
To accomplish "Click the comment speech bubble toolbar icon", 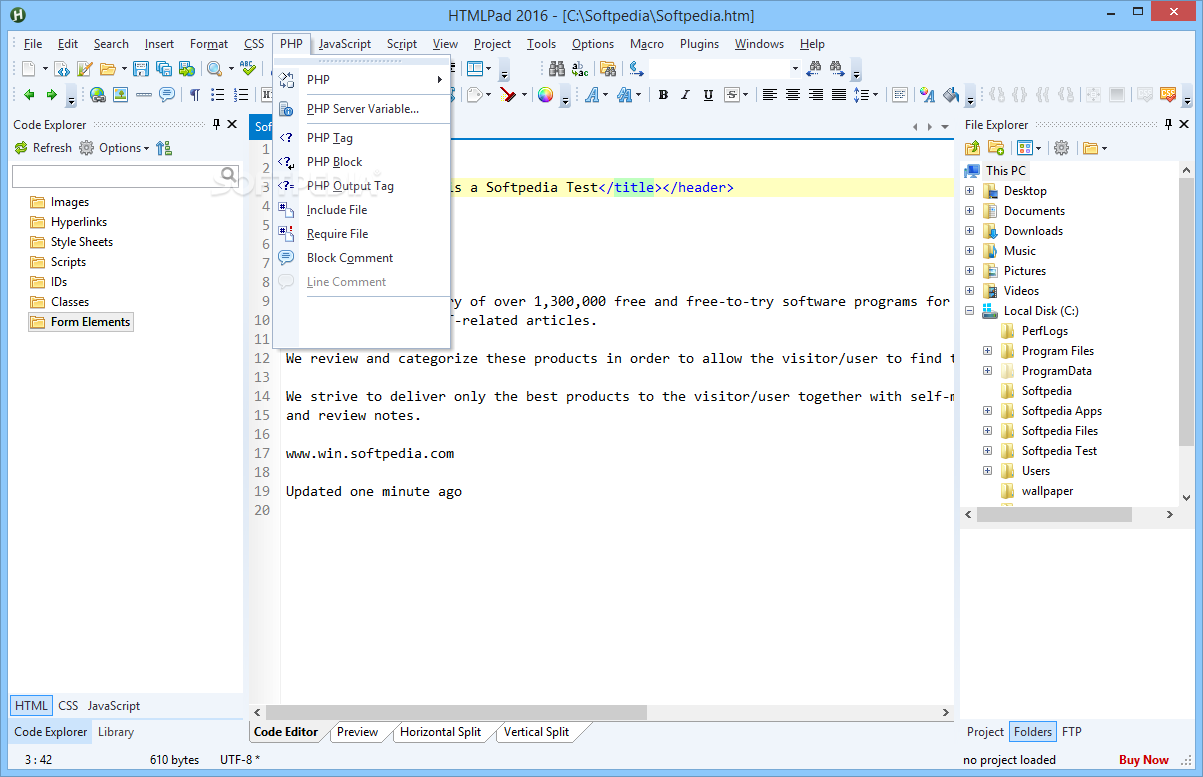I will click(x=167, y=94).
